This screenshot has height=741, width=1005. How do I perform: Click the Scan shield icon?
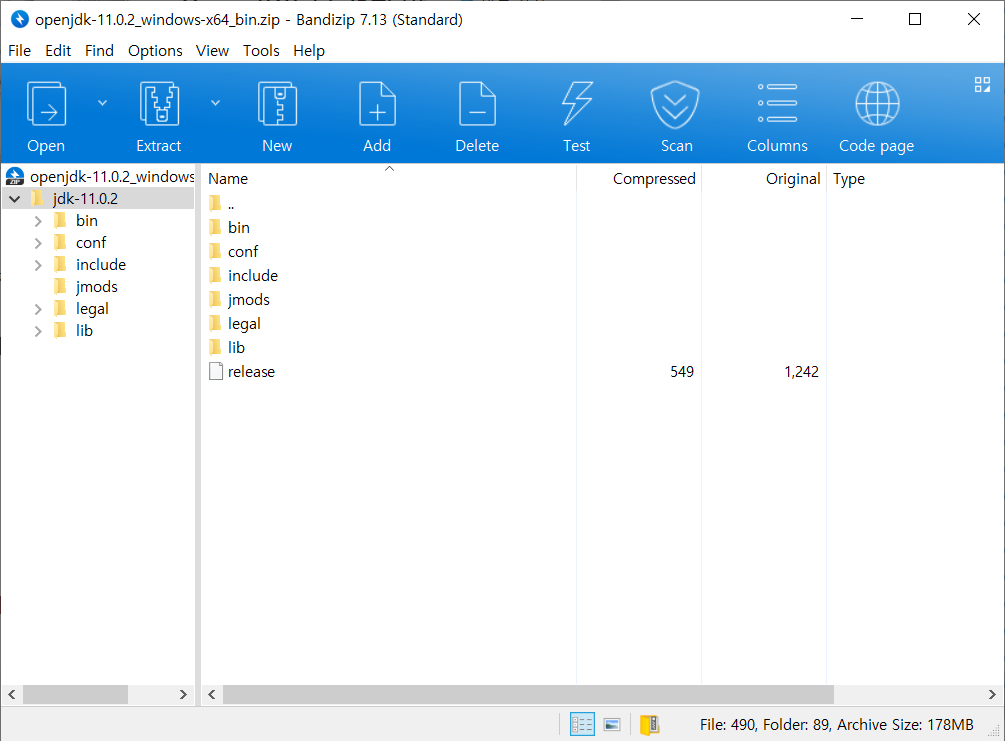click(x=676, y=104)
